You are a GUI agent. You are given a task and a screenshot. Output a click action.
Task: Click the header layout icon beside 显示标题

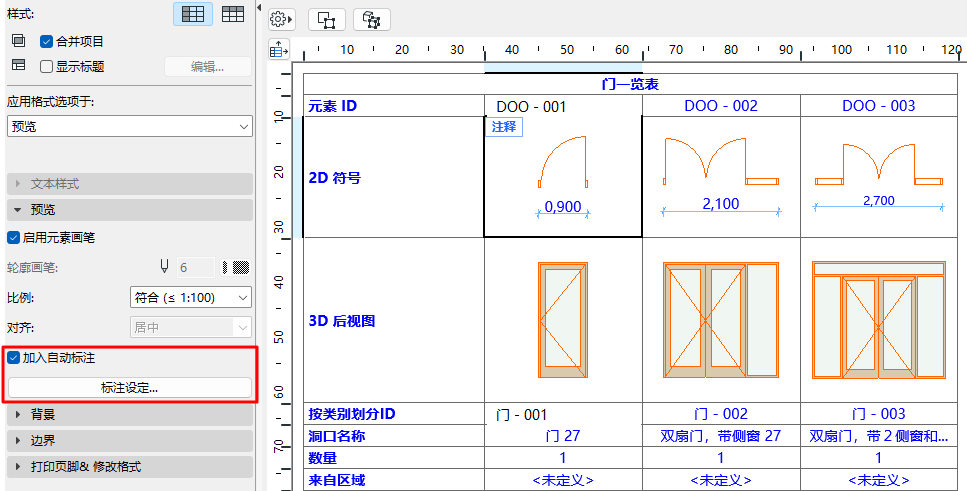(19, 65)
